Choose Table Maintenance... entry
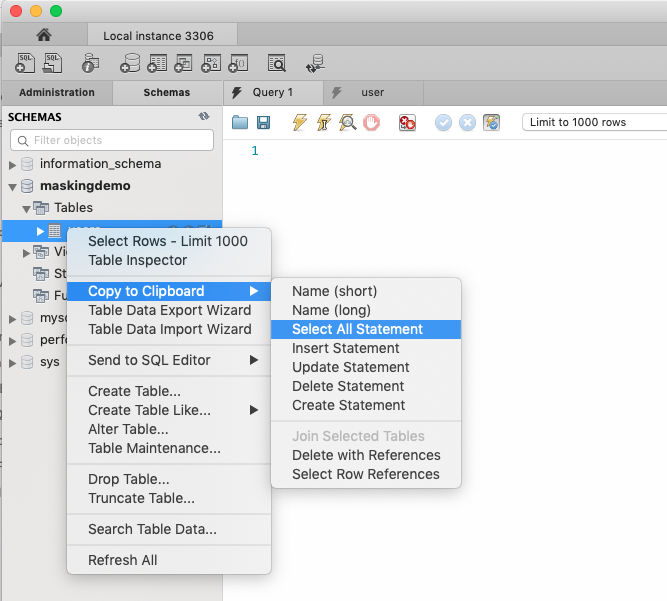Screen dimensions: 667x601 tap(168, 448)
